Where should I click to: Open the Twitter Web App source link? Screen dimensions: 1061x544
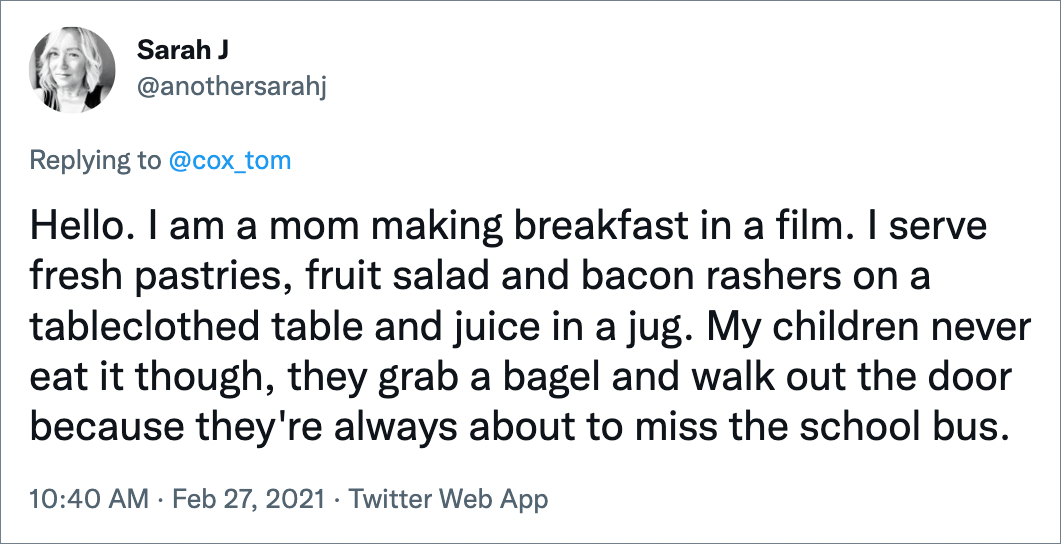click(449, 499)
